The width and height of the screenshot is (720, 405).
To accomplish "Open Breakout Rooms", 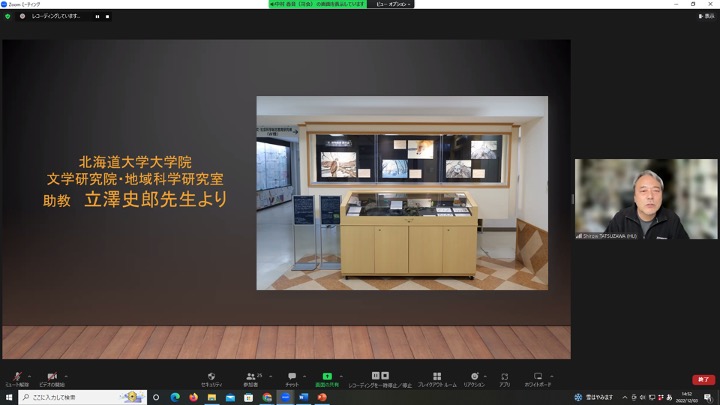I will (x=437, y=379).
